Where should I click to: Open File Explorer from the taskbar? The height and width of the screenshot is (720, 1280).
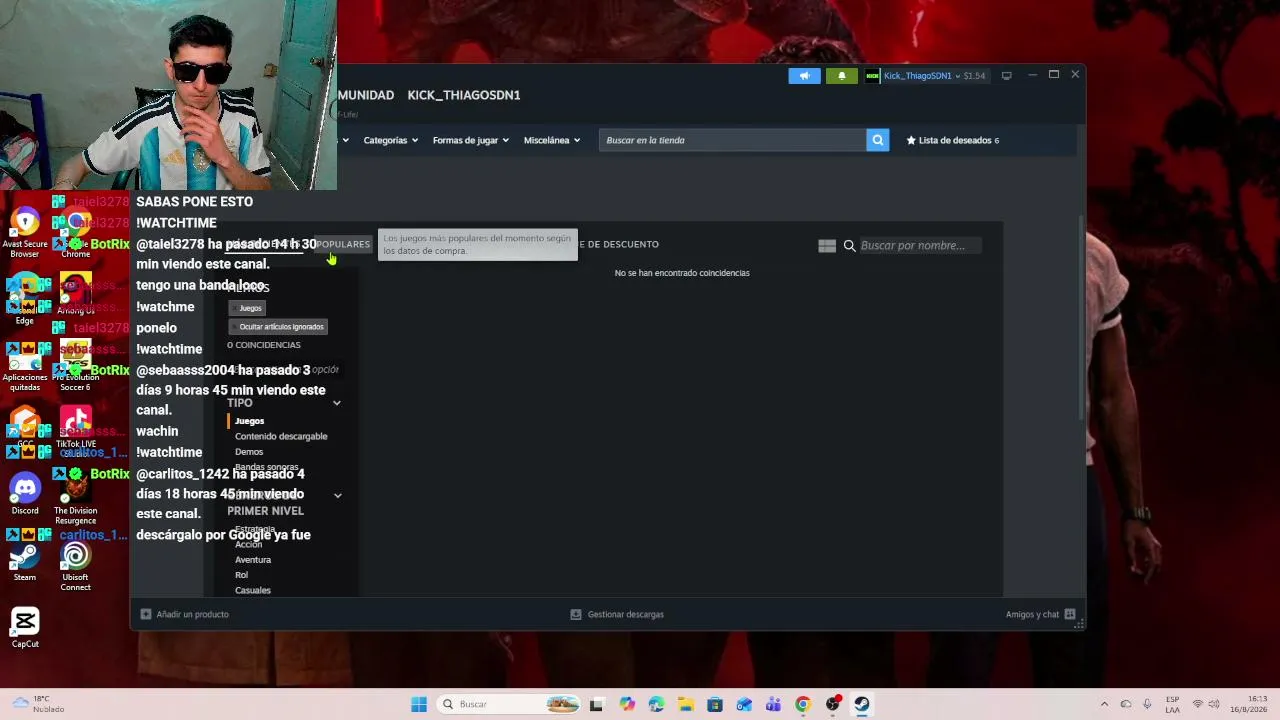point(685,704)
